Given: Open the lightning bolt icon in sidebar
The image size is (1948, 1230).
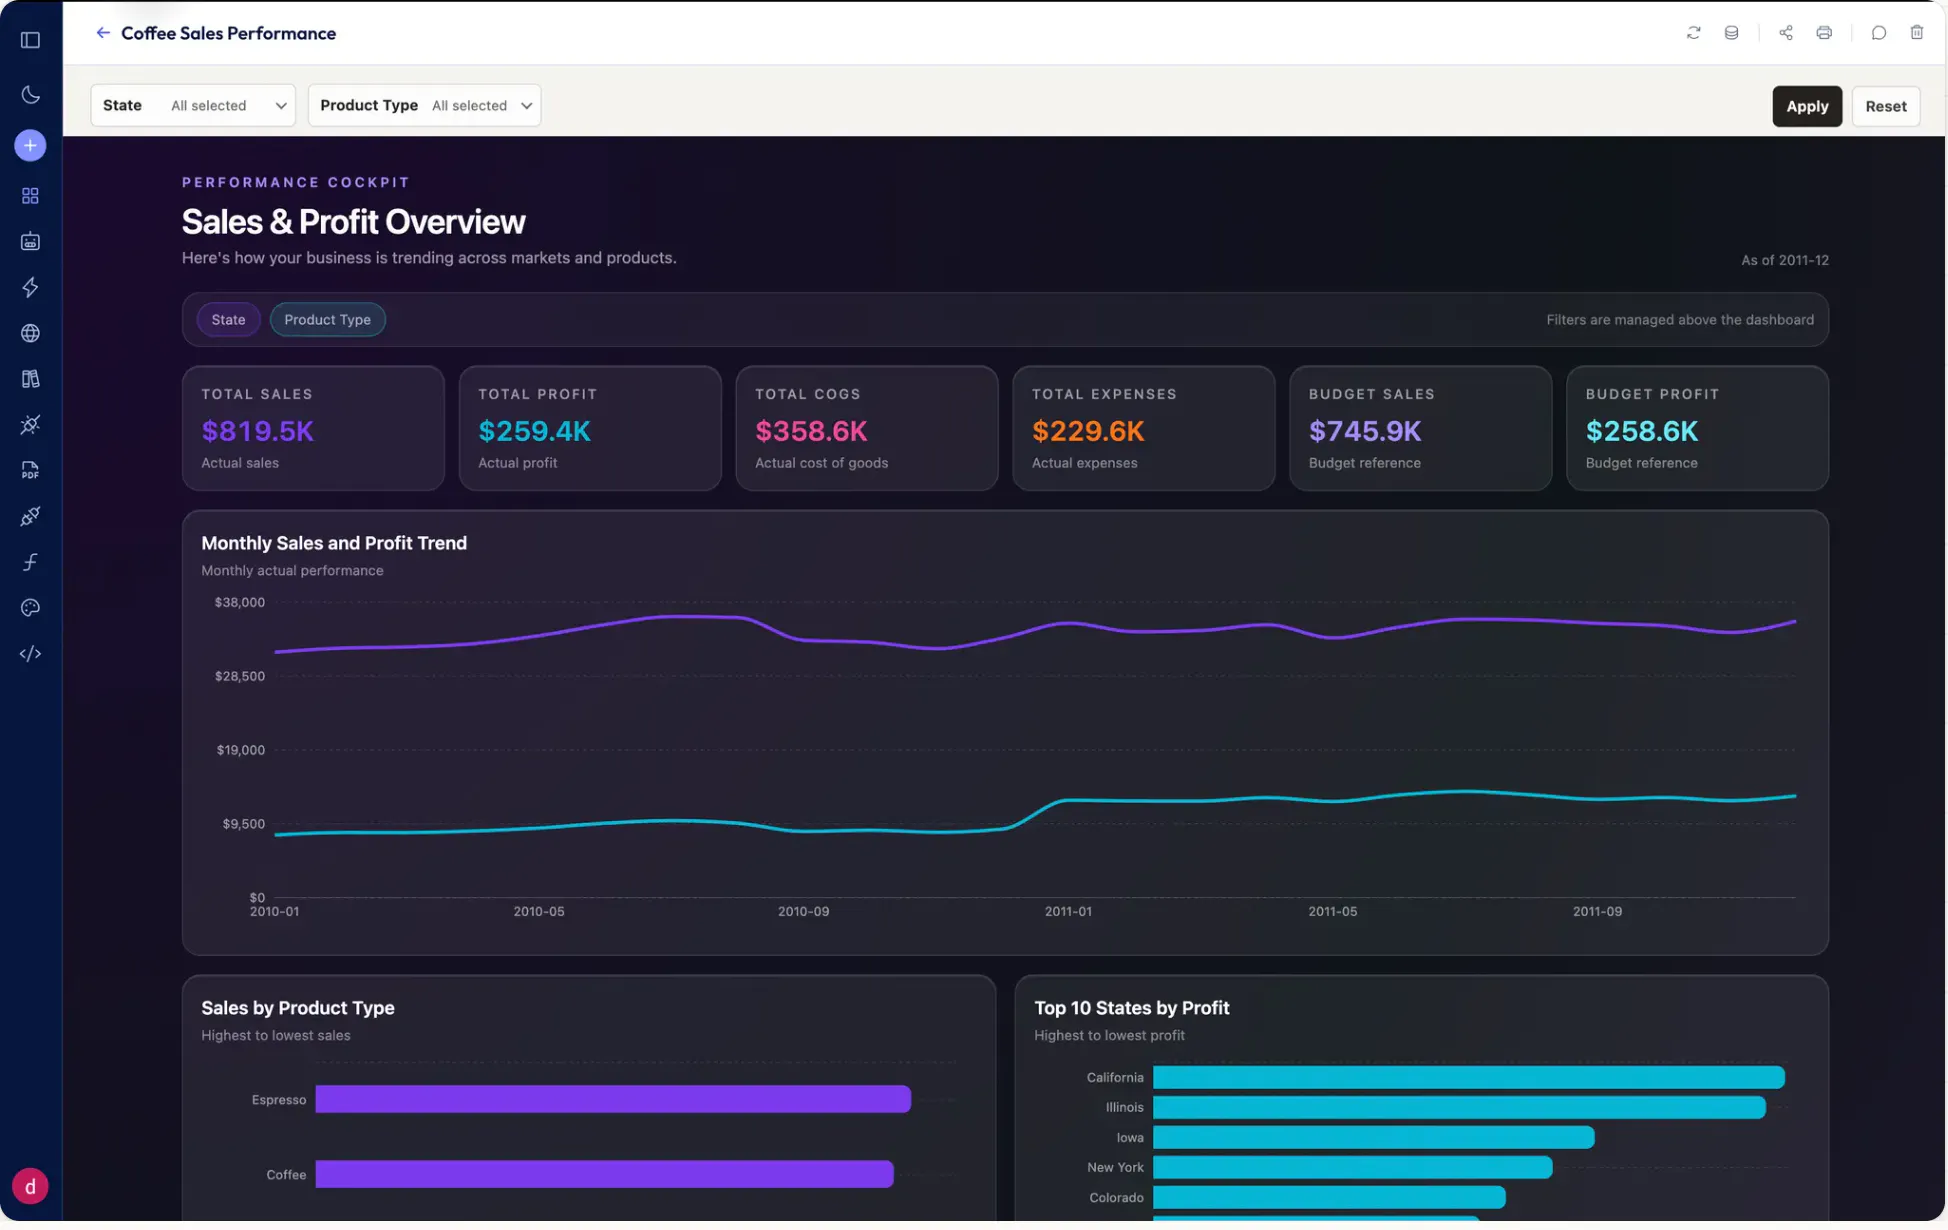Looking at the screenshot, I should (30, 290).
